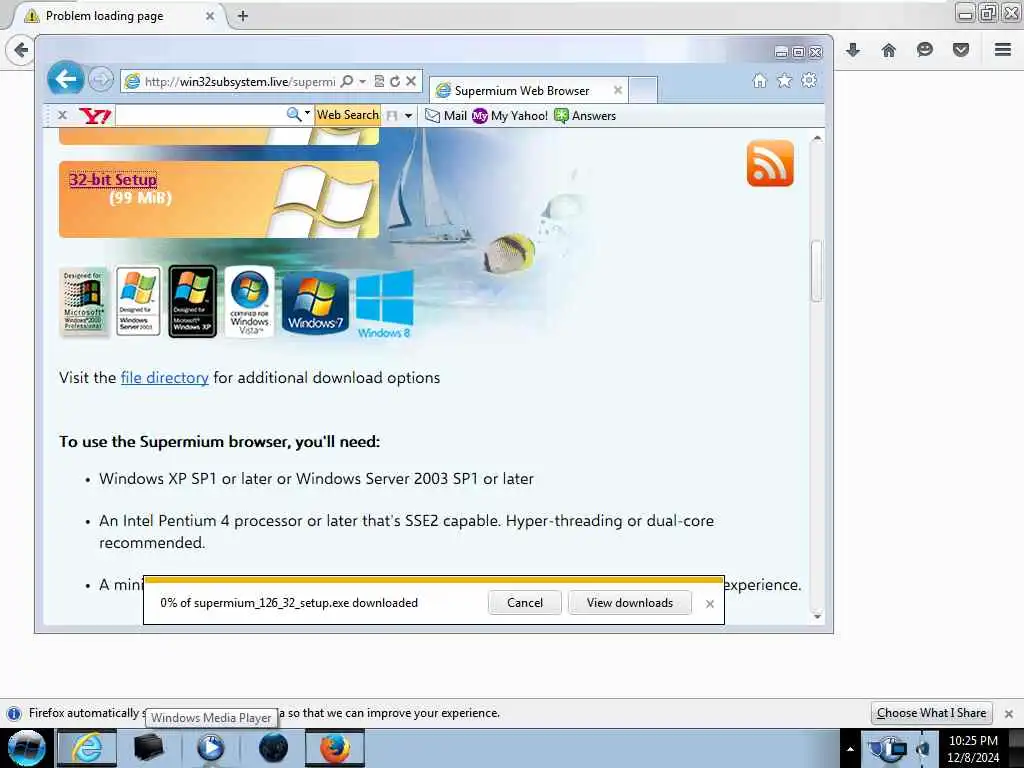Open My Yahoo! on the toolbar
Screen dimensions: 1024x768
click(510, 116)
